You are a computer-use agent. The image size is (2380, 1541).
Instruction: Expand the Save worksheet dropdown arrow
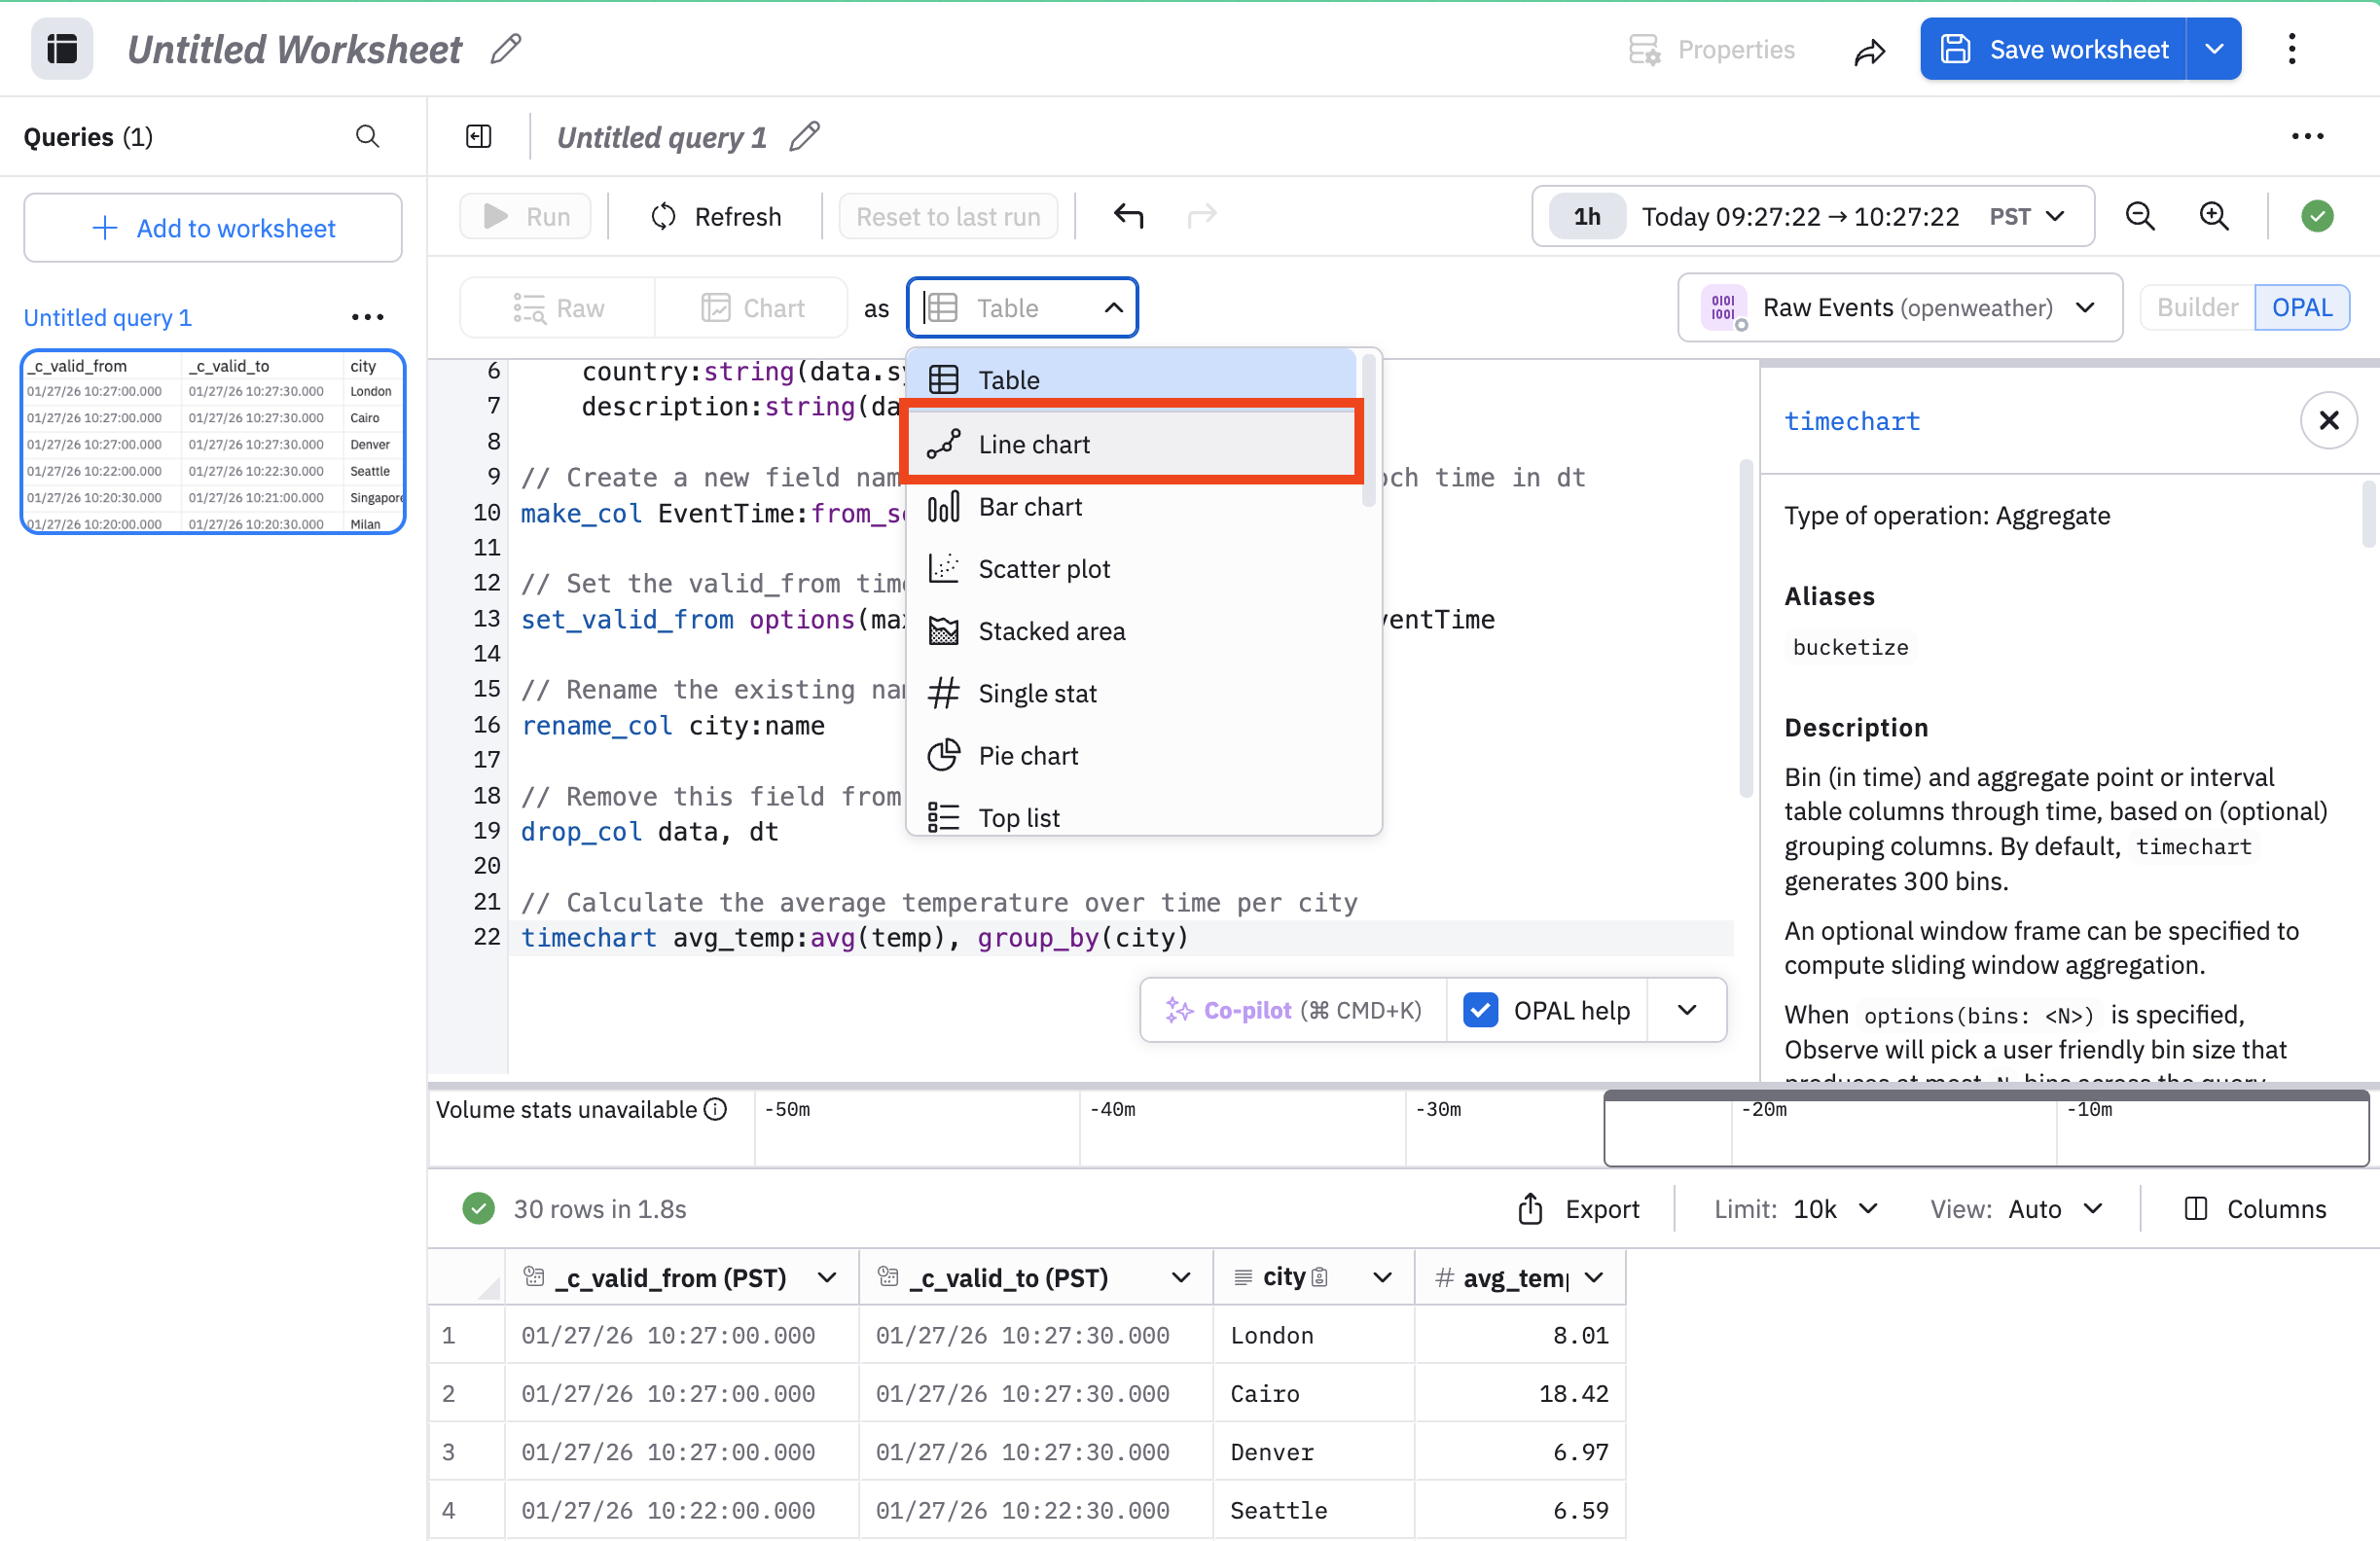[x=2214, y=49]
